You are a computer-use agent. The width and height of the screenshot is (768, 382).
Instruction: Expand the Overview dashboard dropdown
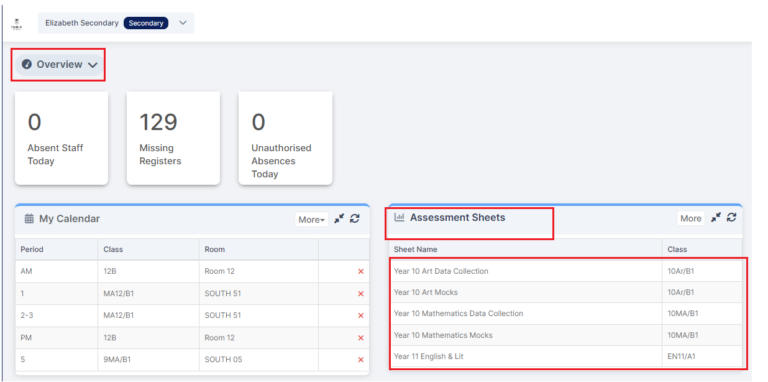tap(60, 65)
